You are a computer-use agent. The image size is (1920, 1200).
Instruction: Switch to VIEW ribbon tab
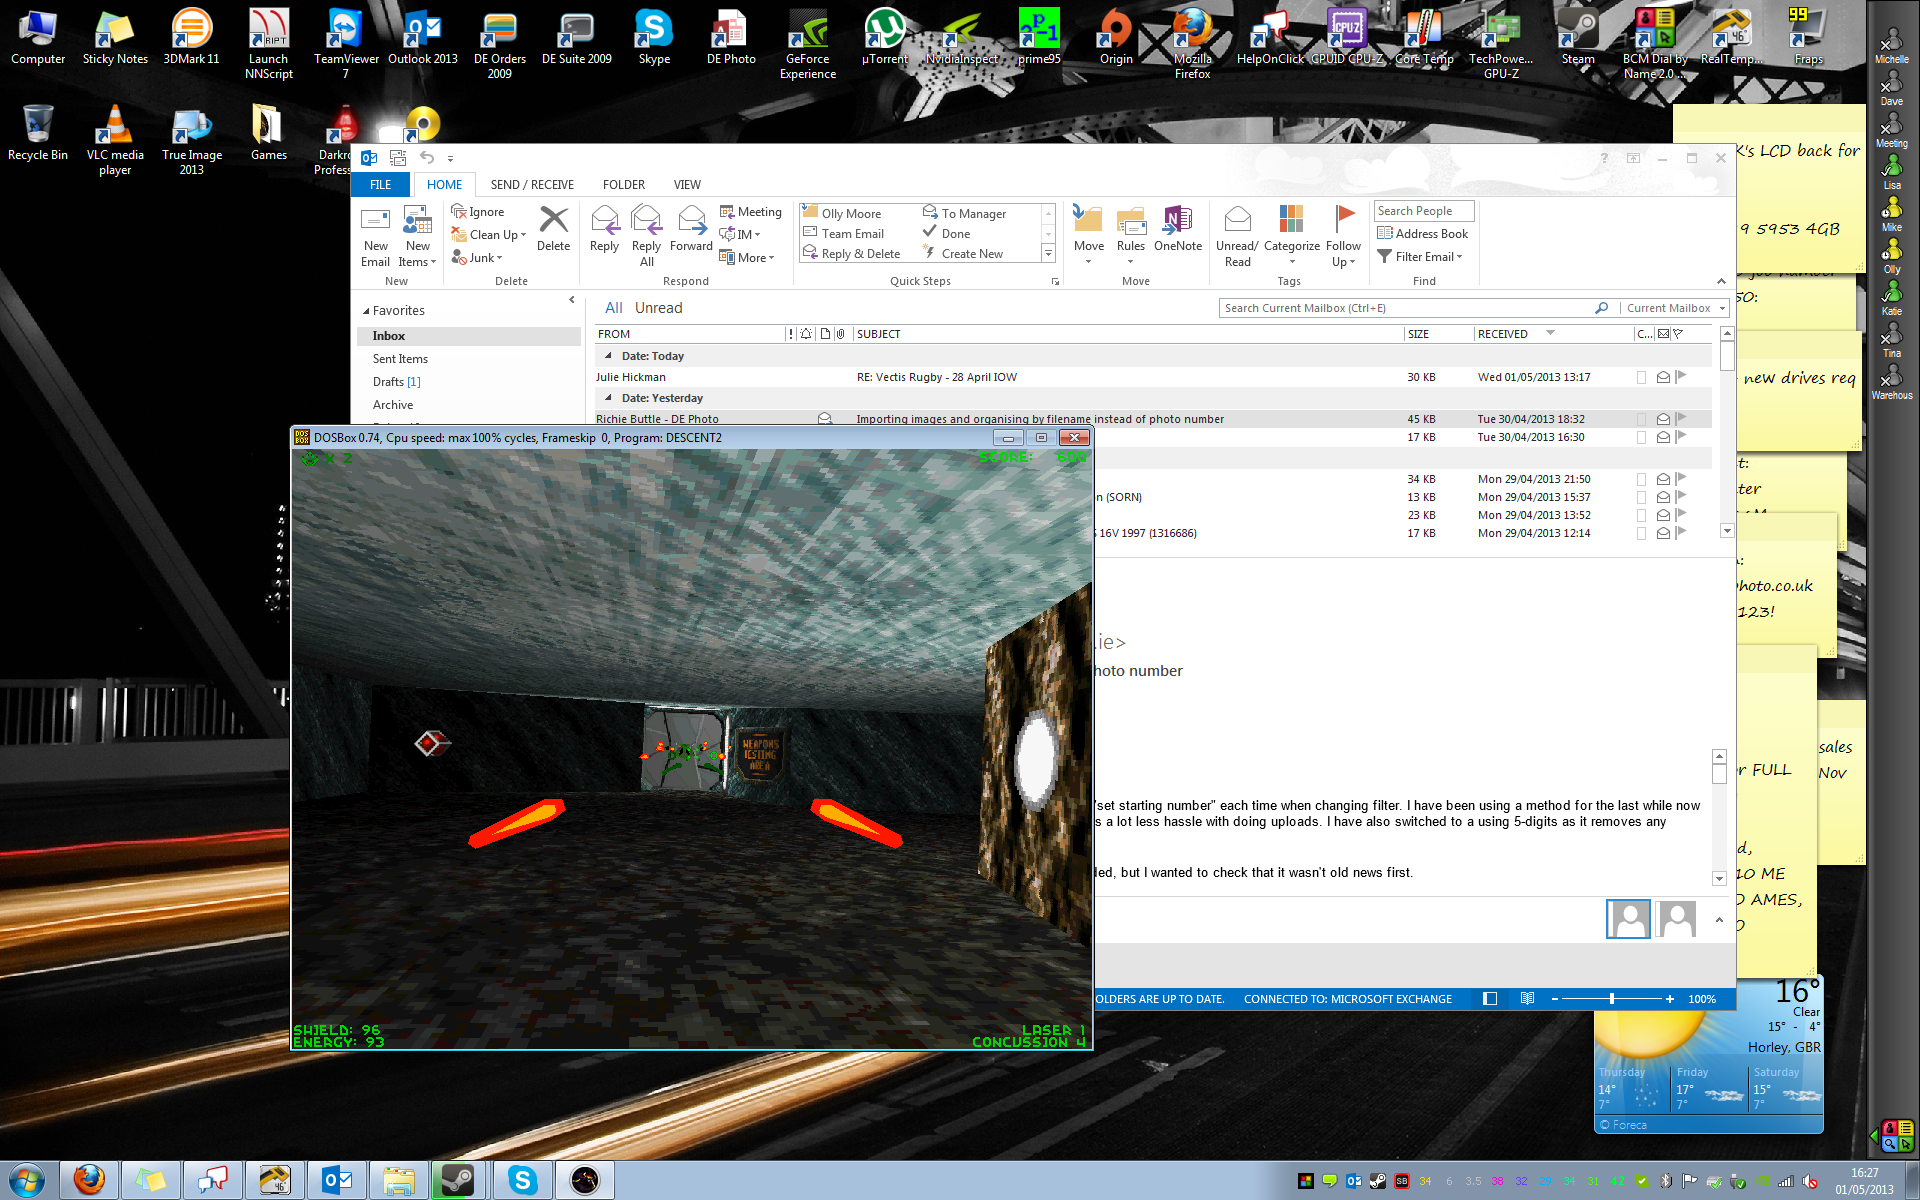coord(687,185)
